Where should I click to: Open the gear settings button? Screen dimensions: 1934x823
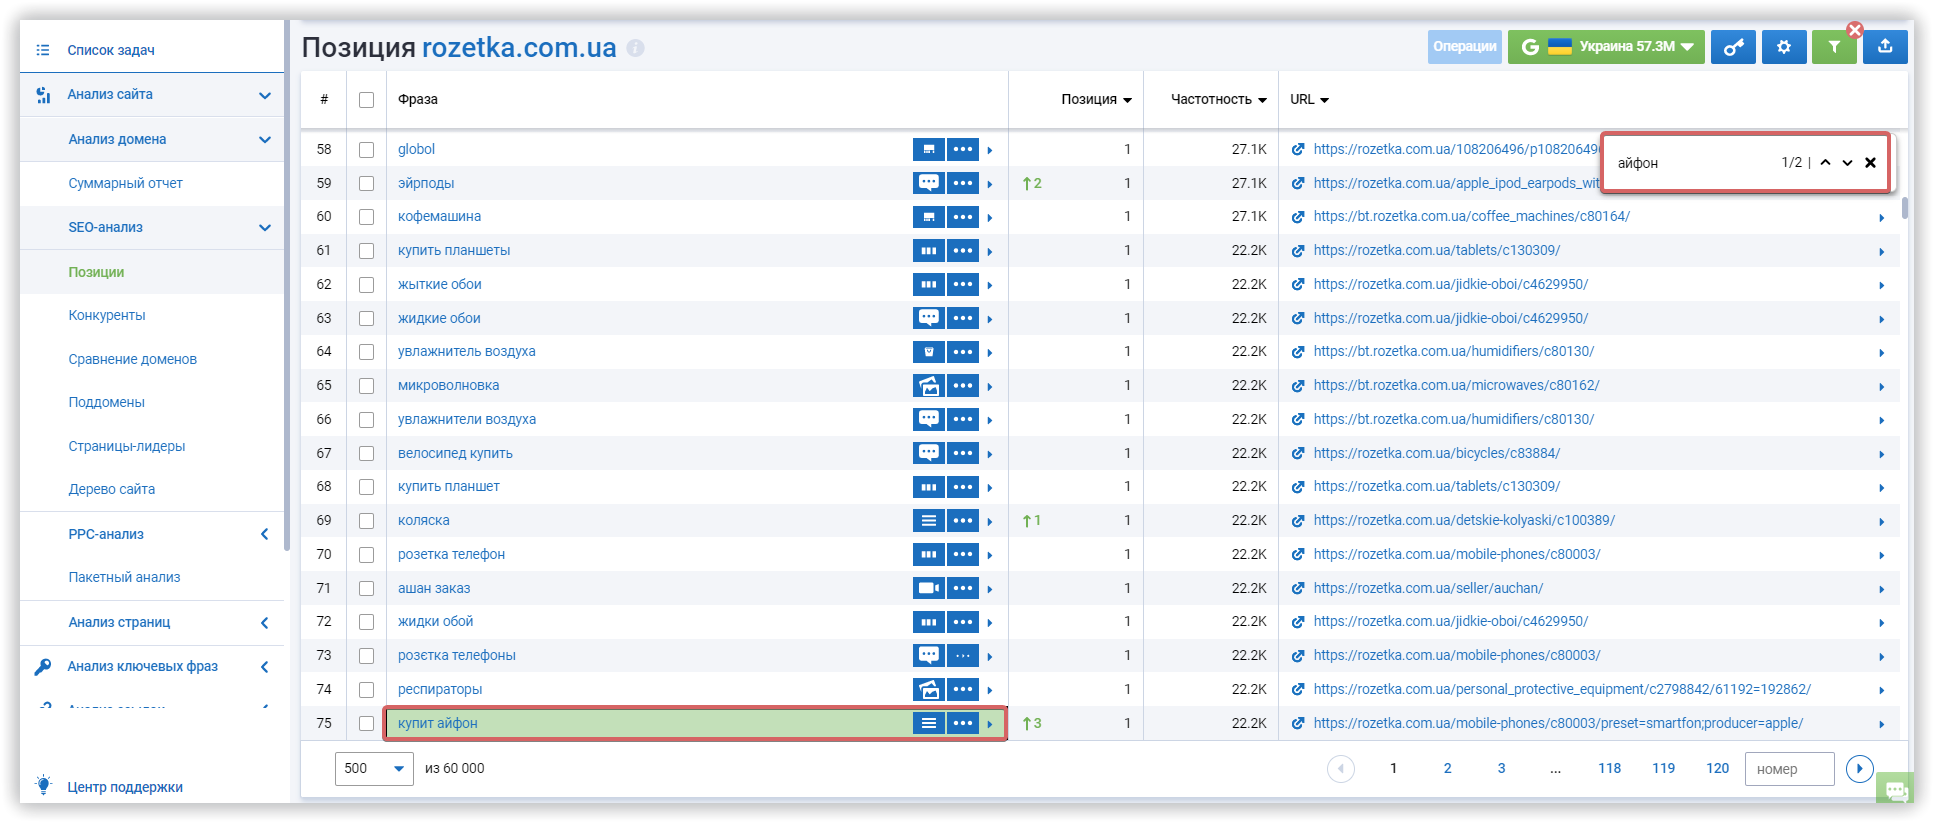pyautogui.click(x=1784, y=47)
